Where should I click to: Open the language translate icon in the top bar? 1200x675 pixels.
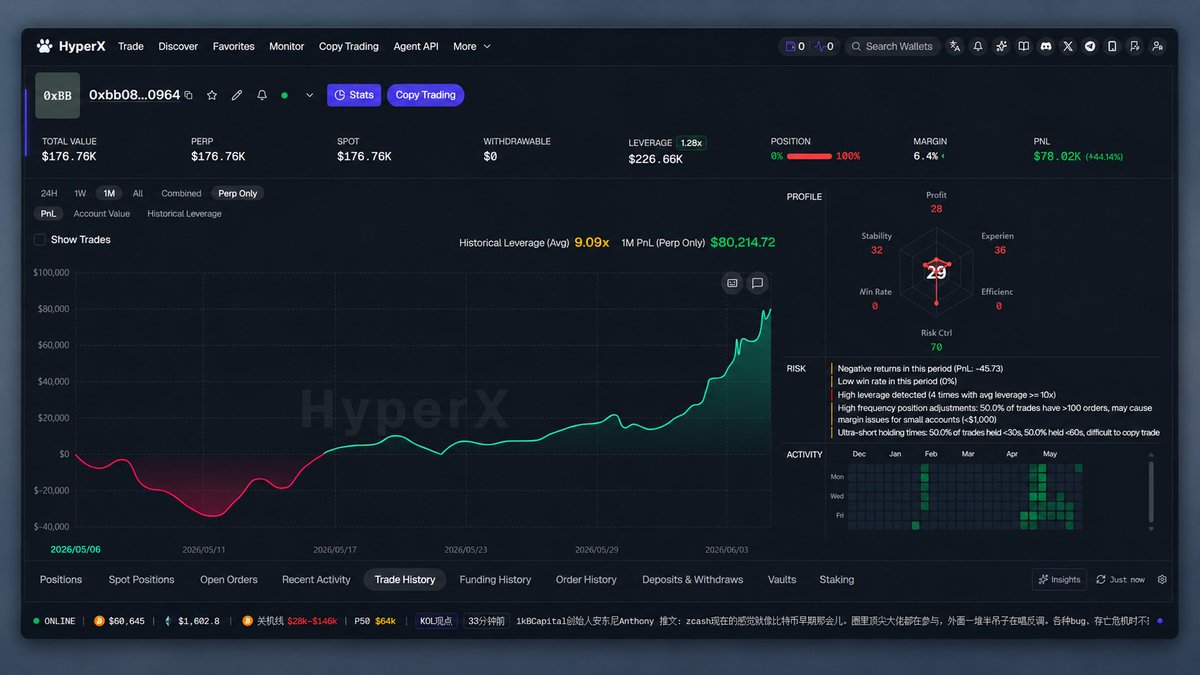[955, 46]
